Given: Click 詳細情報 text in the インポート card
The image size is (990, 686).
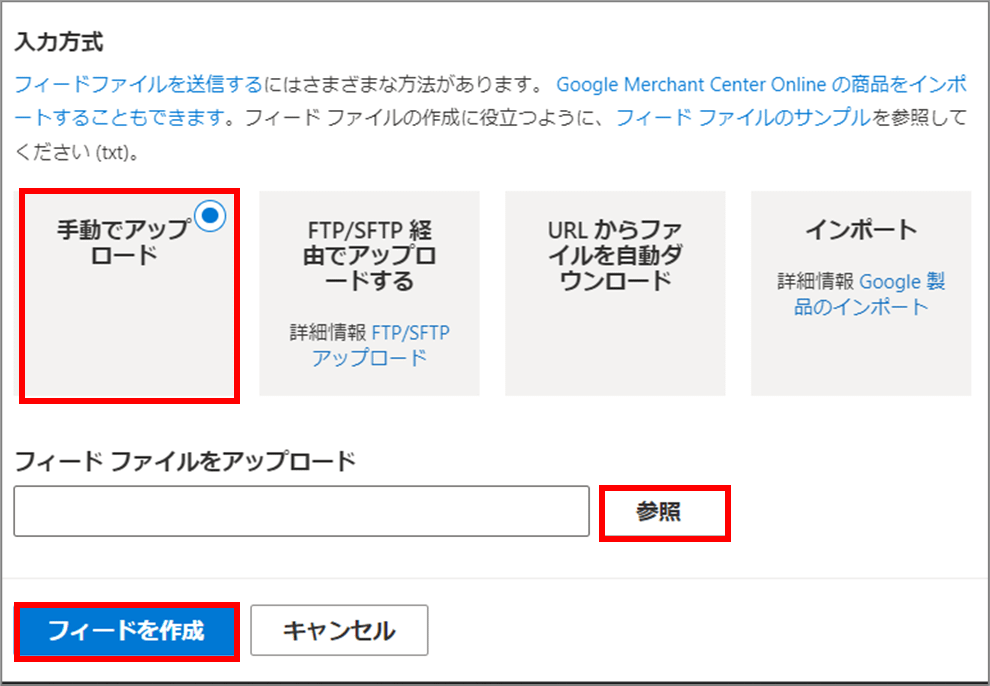Looking at the screenshot, I should (816, 282).
